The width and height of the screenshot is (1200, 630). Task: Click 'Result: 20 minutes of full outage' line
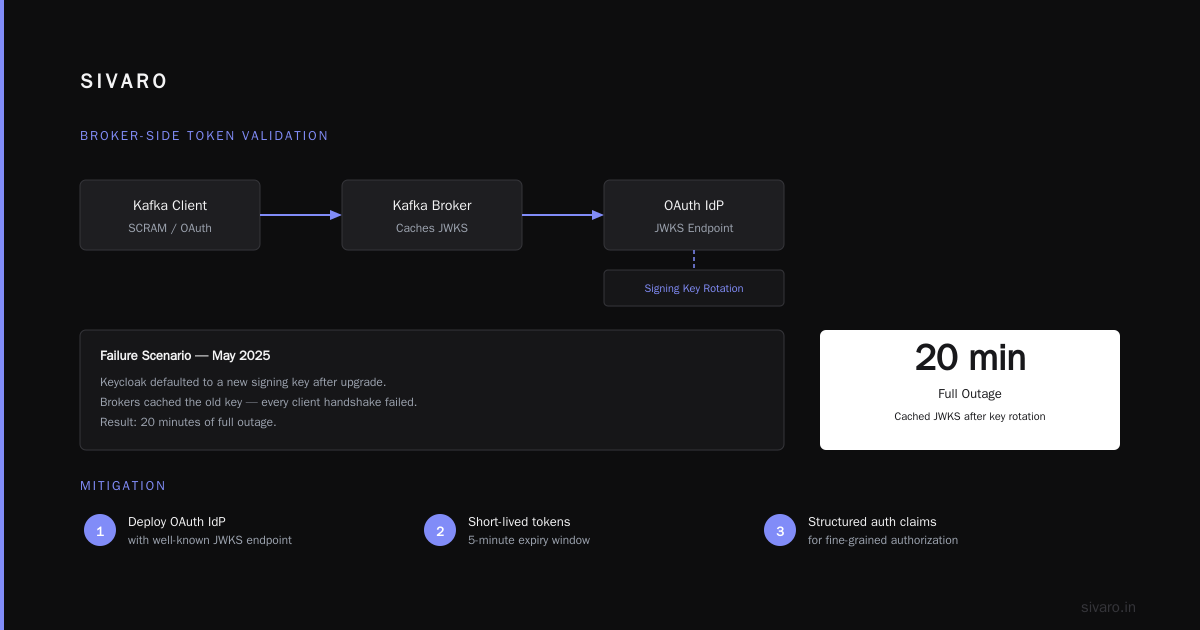[188, 422]
